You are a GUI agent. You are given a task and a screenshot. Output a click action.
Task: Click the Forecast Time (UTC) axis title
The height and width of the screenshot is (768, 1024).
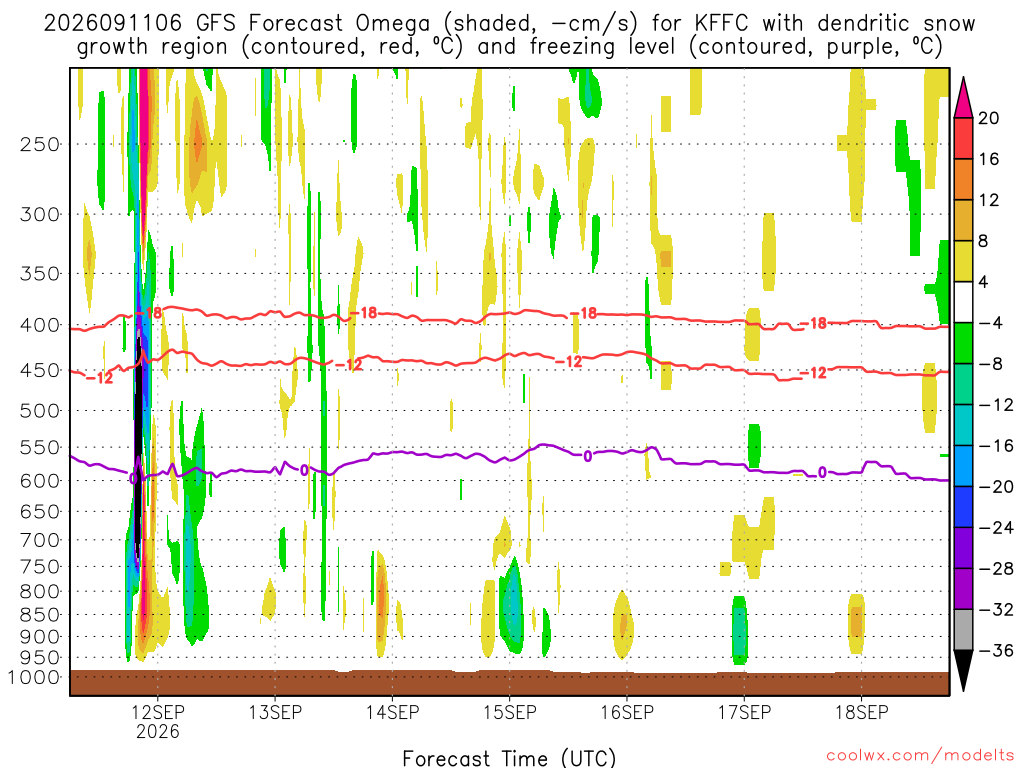point(509,758)
